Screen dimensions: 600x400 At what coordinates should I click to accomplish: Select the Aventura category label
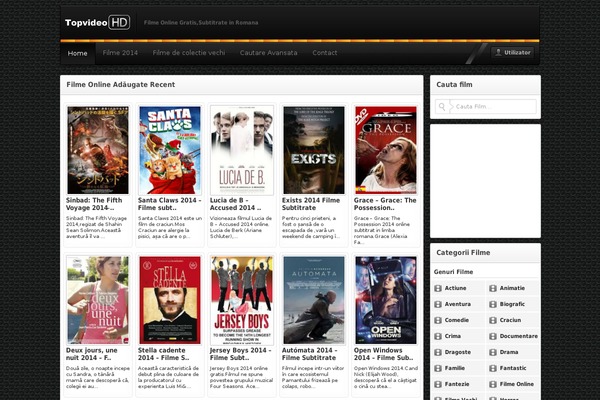click(x=458, y=304)
